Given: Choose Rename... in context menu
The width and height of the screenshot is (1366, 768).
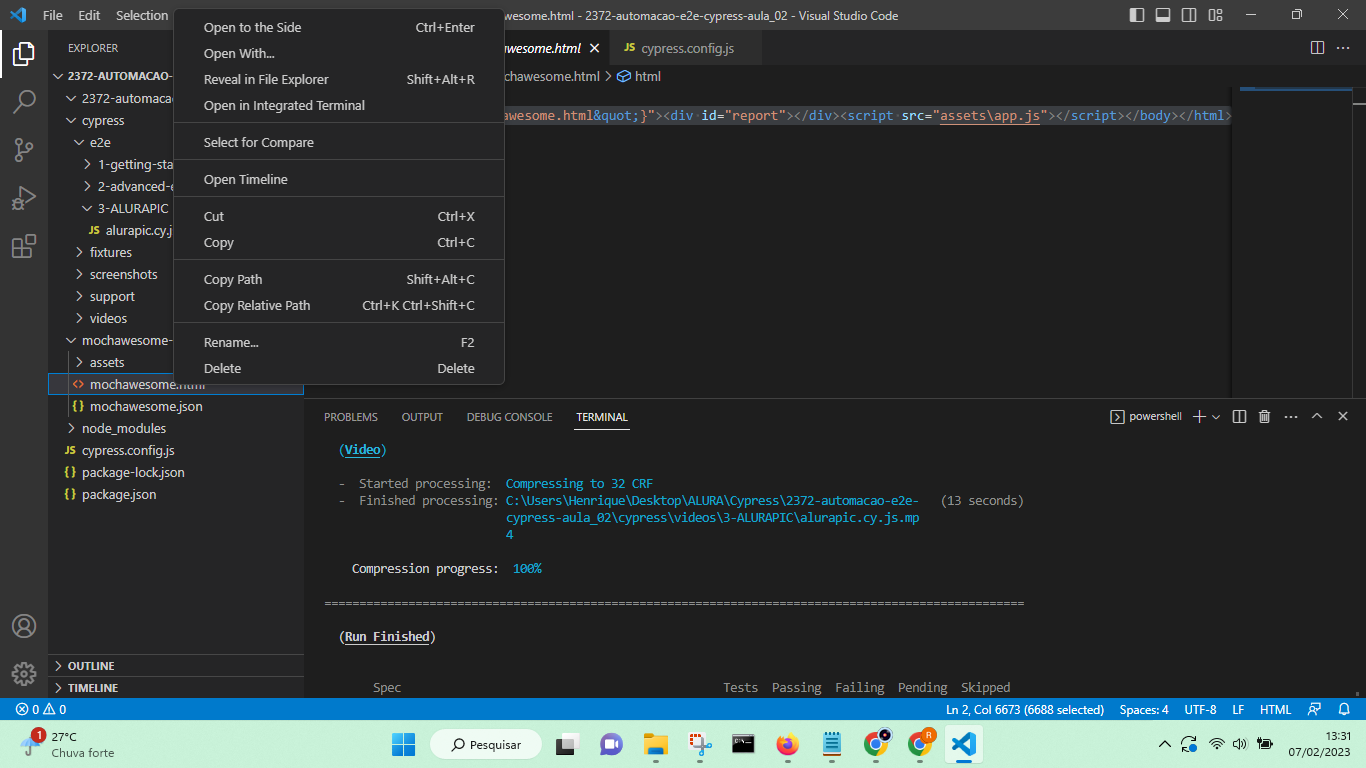Looking at the screenshot, I should (x=339, y=342).
